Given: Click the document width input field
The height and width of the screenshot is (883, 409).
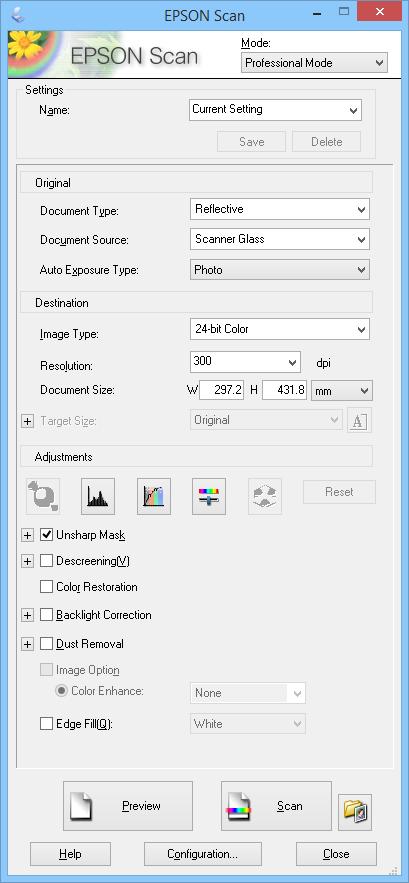Looking at the screenshot, I should pos(221,389).
